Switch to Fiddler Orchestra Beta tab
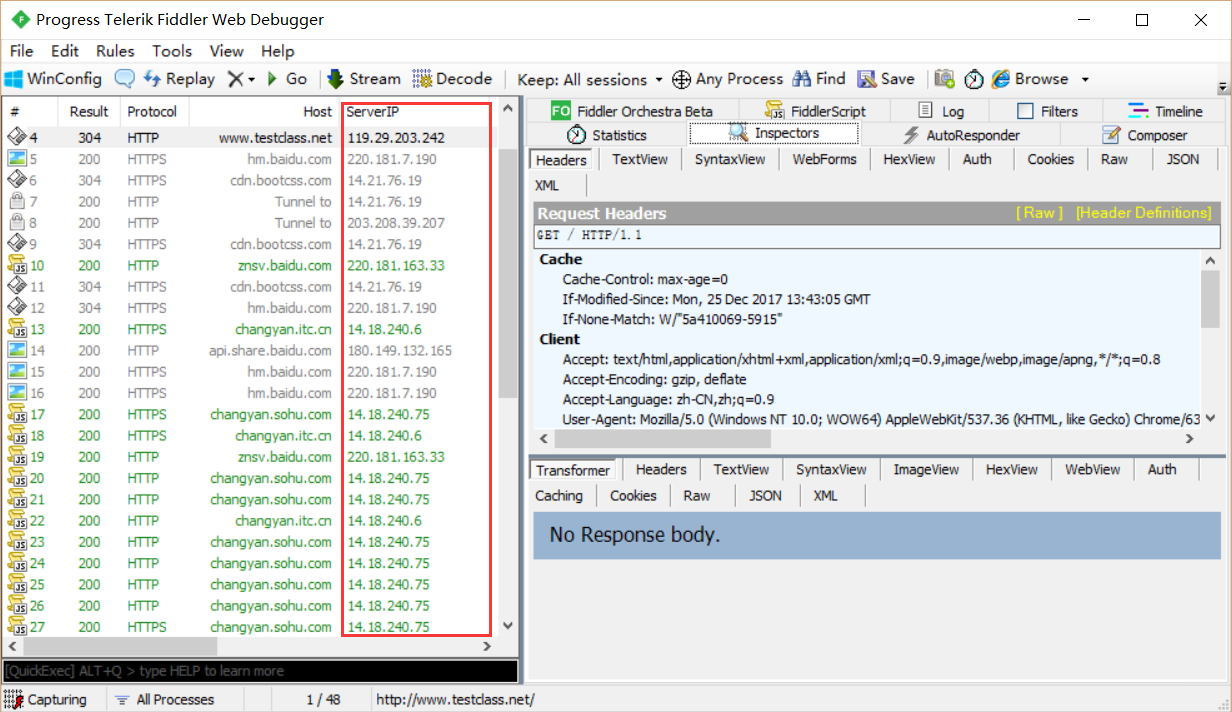This screenshot has width=1232, height=712. [x=633, y=111]
